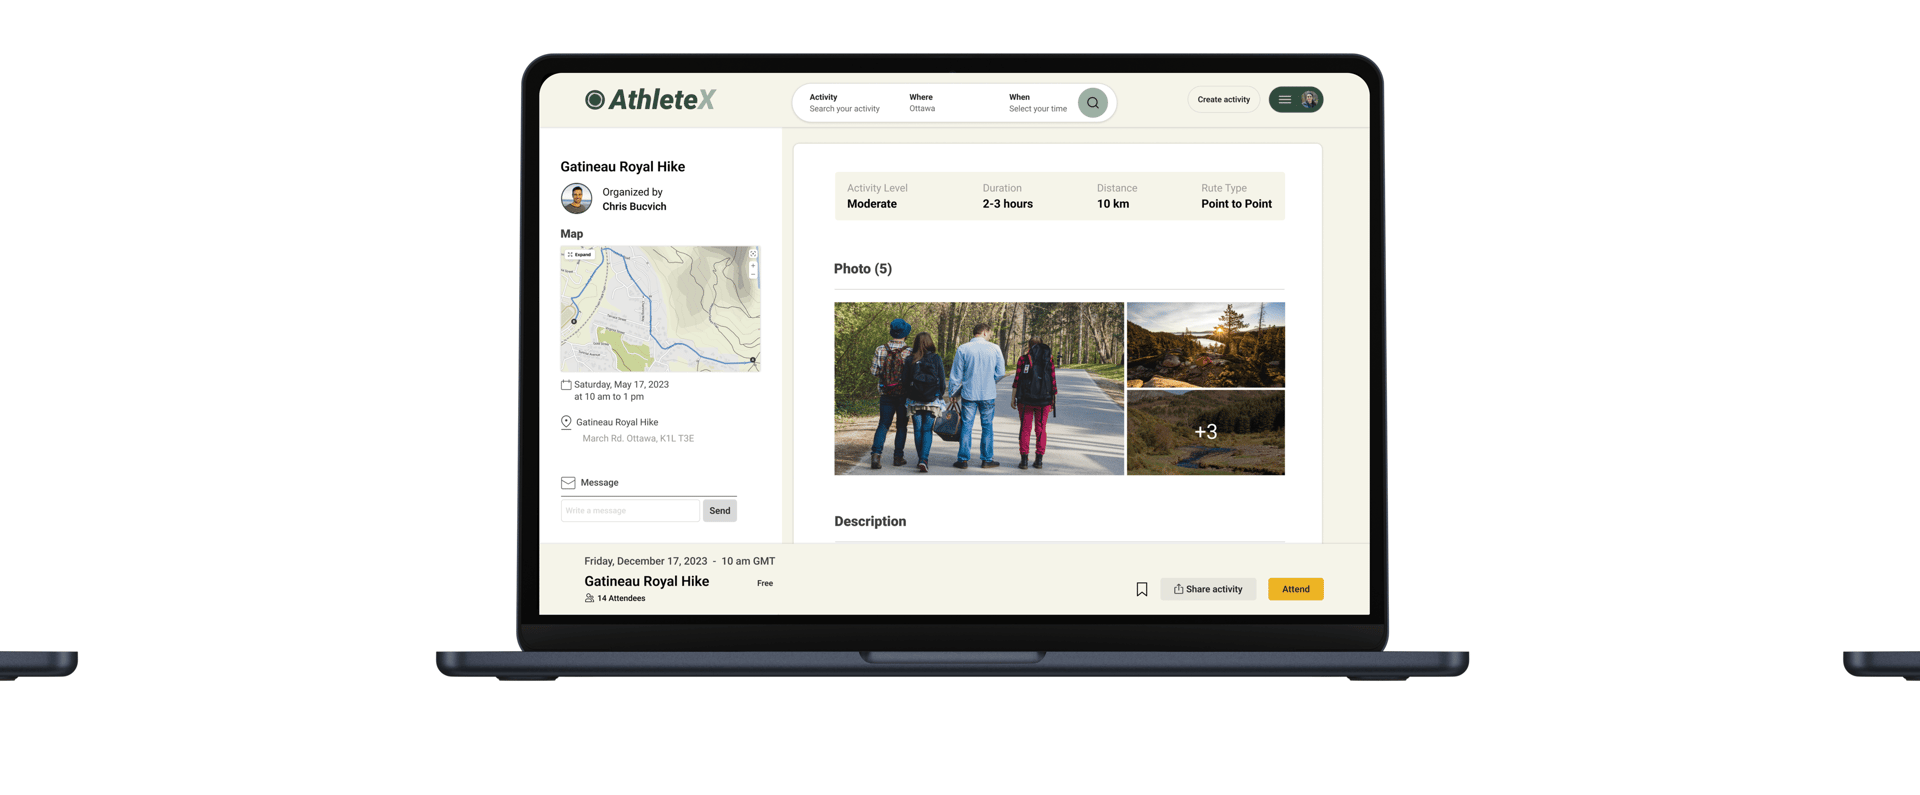Image resolution: width=1920 pixels, height=795 pixels.
Task: Click the Description heading
Action: coord(870,521)
